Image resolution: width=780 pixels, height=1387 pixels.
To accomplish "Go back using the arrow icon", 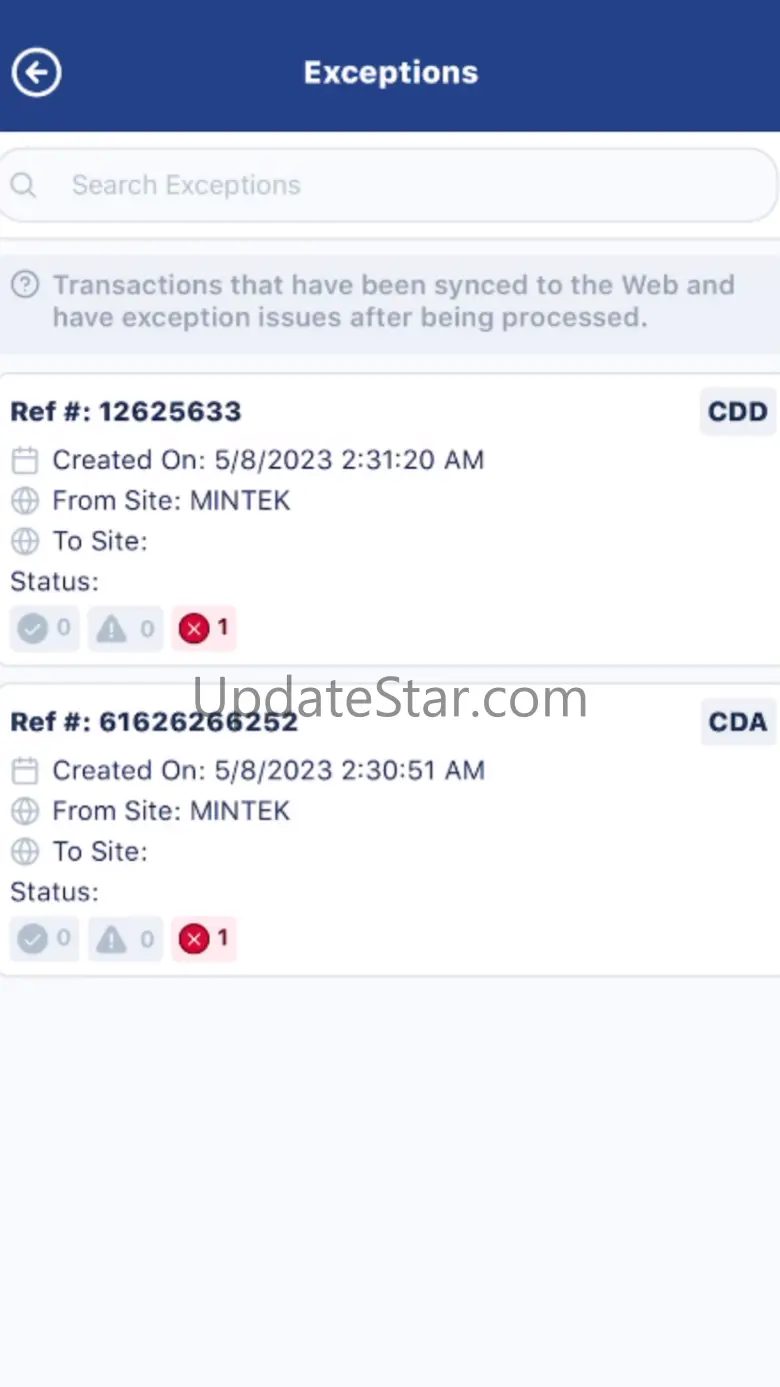I will pos(36,72).
